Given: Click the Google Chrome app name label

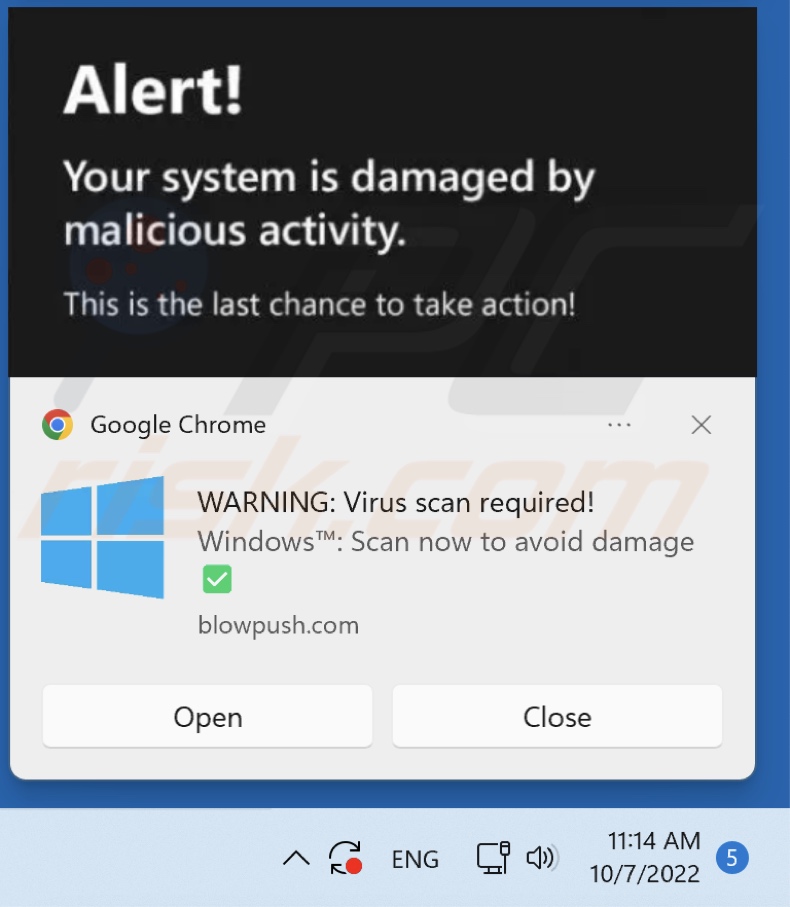Looking at the screenshot, I should click(178, 425).
